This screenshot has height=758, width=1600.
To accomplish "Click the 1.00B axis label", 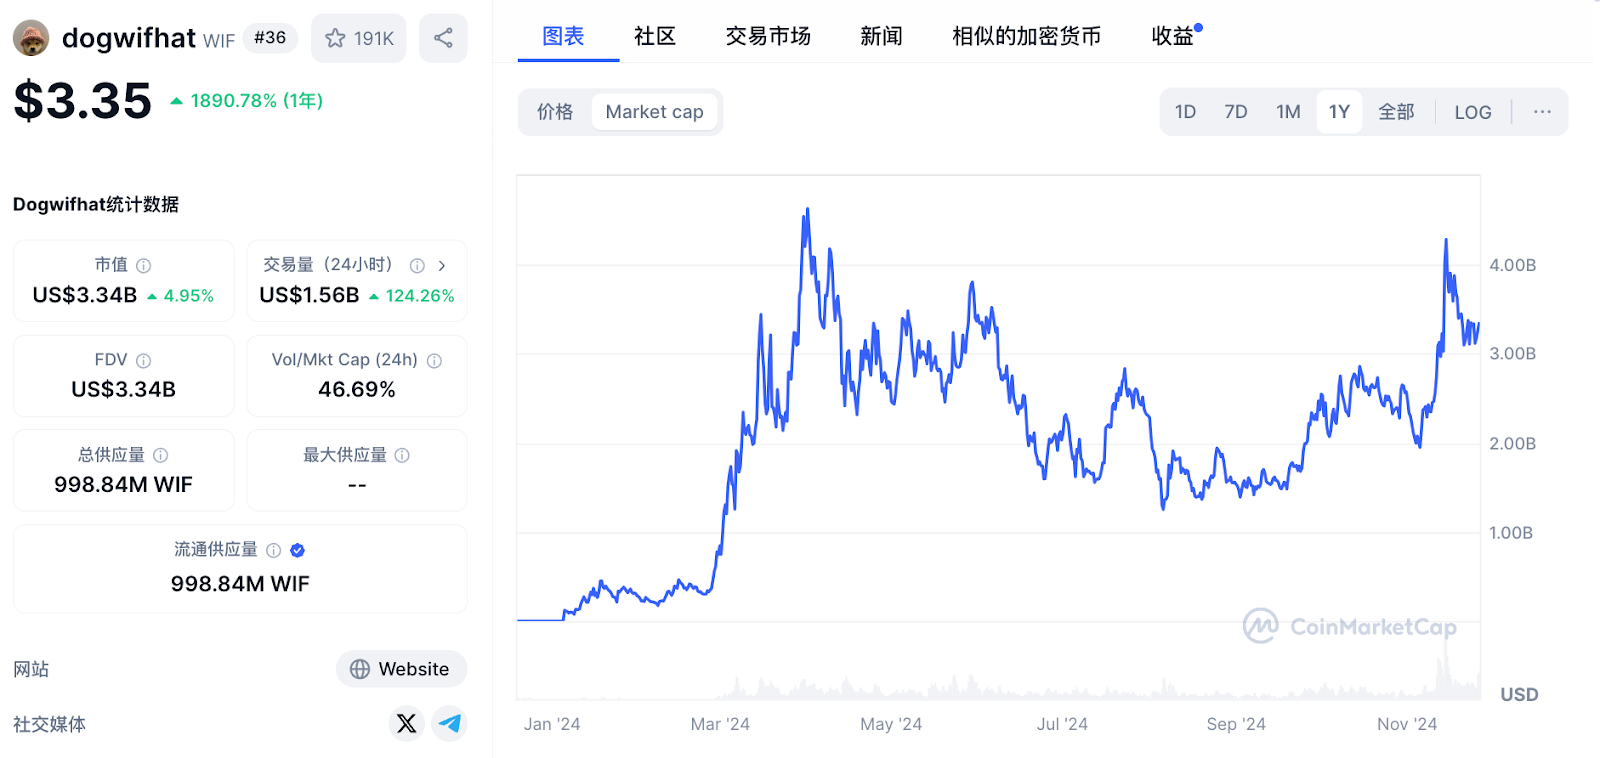I will pyautogui.click(x=1511, y=533).
